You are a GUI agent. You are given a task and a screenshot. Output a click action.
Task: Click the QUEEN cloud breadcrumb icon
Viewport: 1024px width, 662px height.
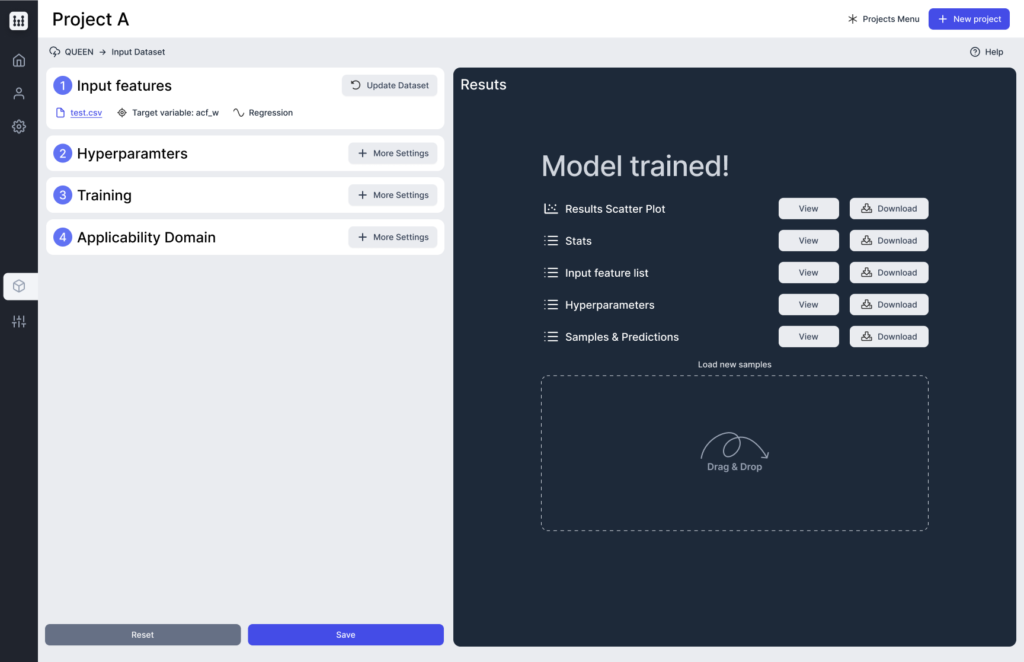tap(55, 52)
